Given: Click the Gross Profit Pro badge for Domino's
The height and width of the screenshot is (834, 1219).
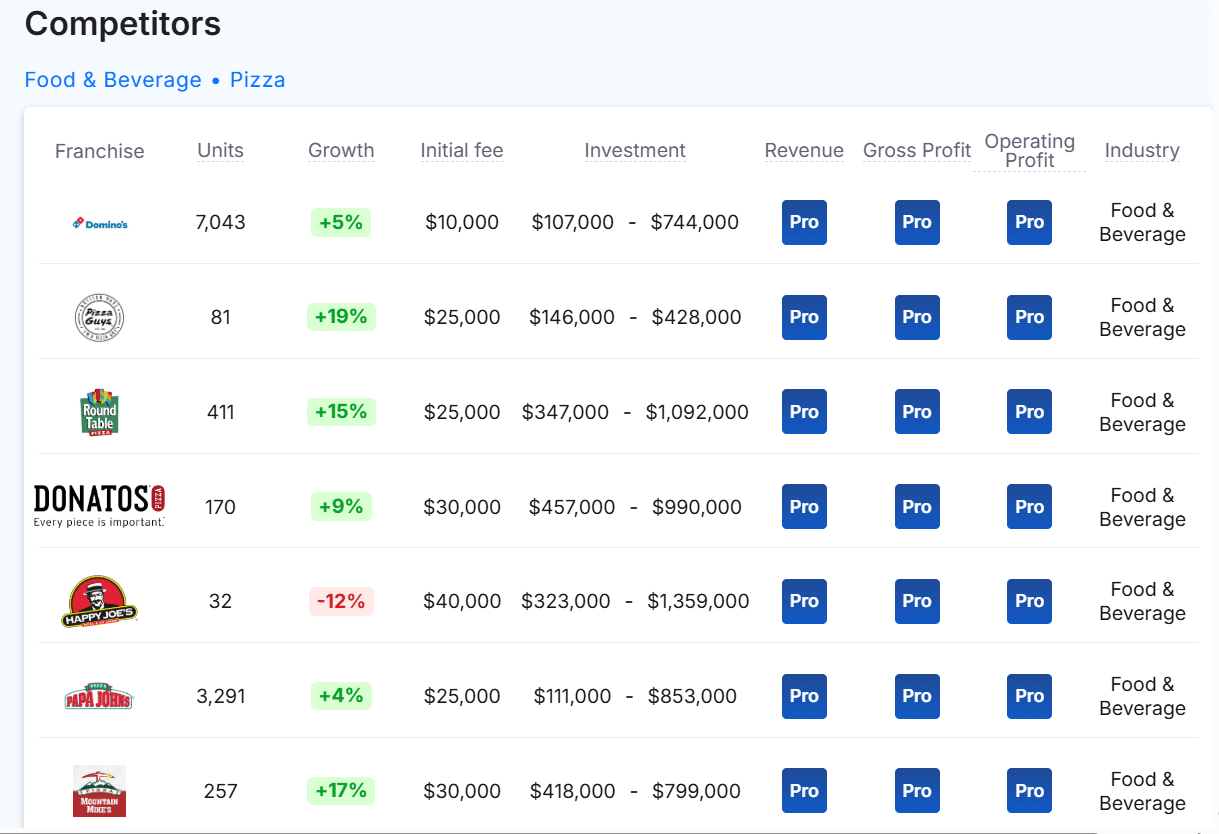Looking at the screenshot, I should (917, 222).
